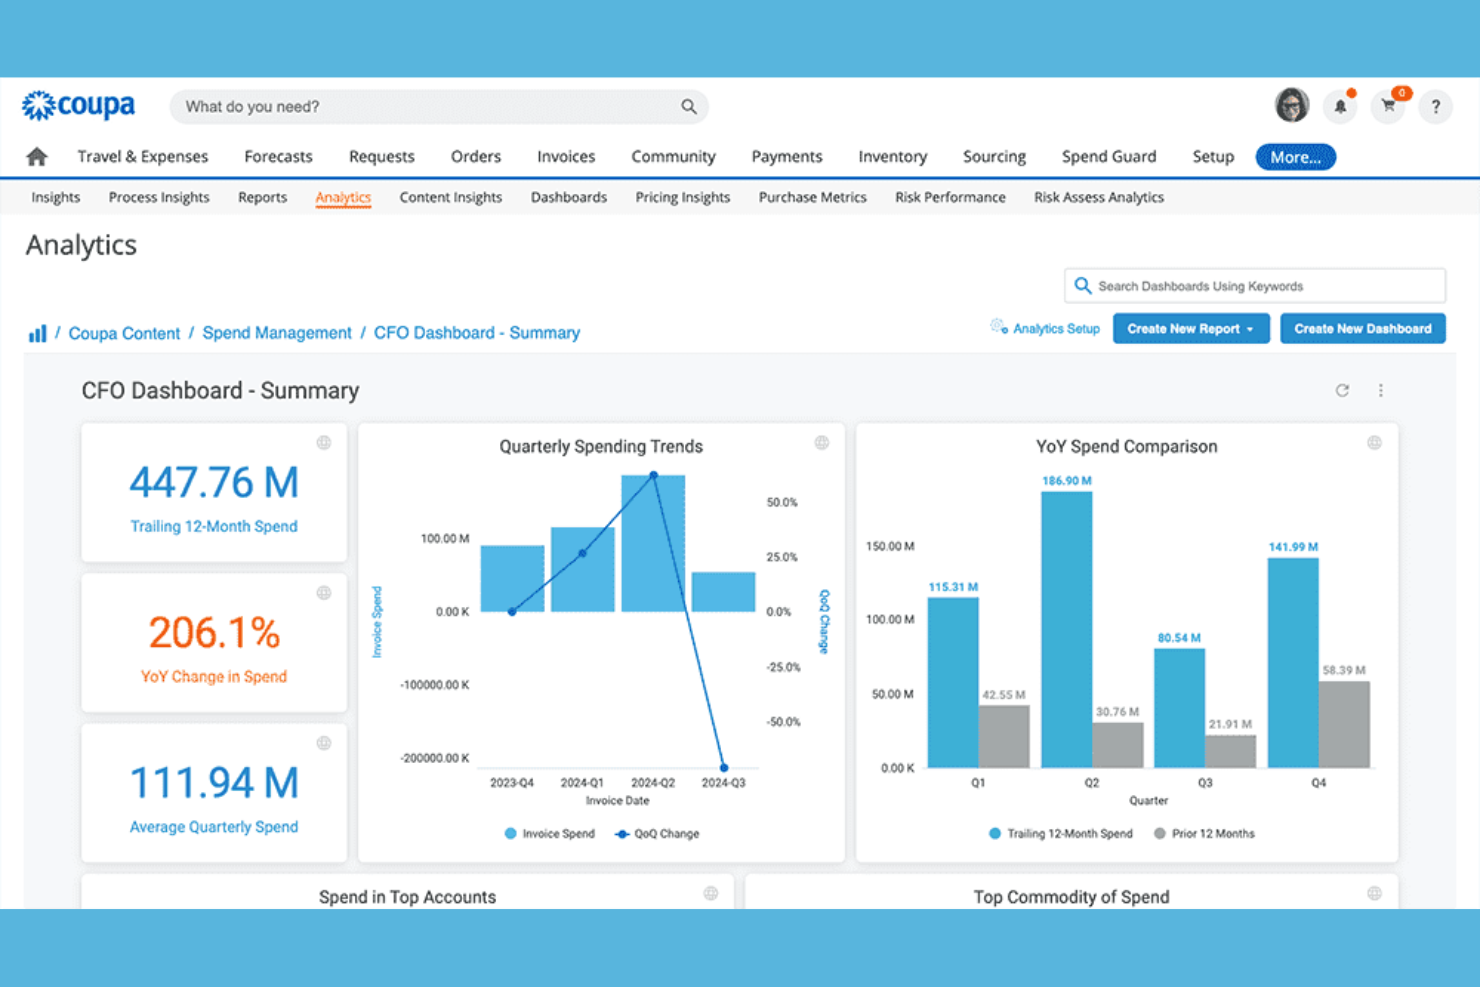1480x987 pixels.
Task: Open the Spend Guard menu
Action: (1109, 156)
